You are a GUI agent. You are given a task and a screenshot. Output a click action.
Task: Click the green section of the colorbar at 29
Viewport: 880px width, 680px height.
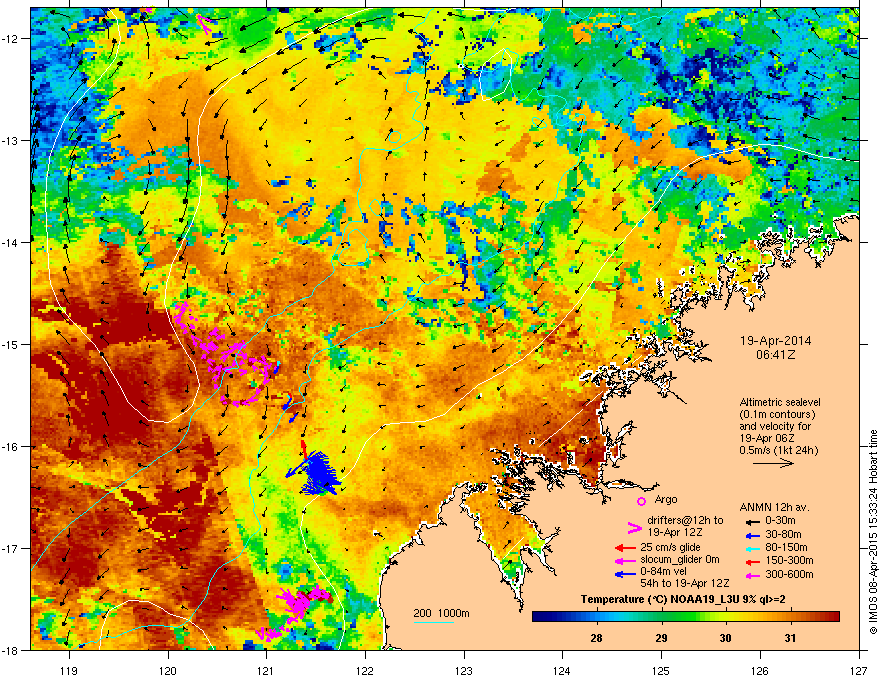pos(662,617)
